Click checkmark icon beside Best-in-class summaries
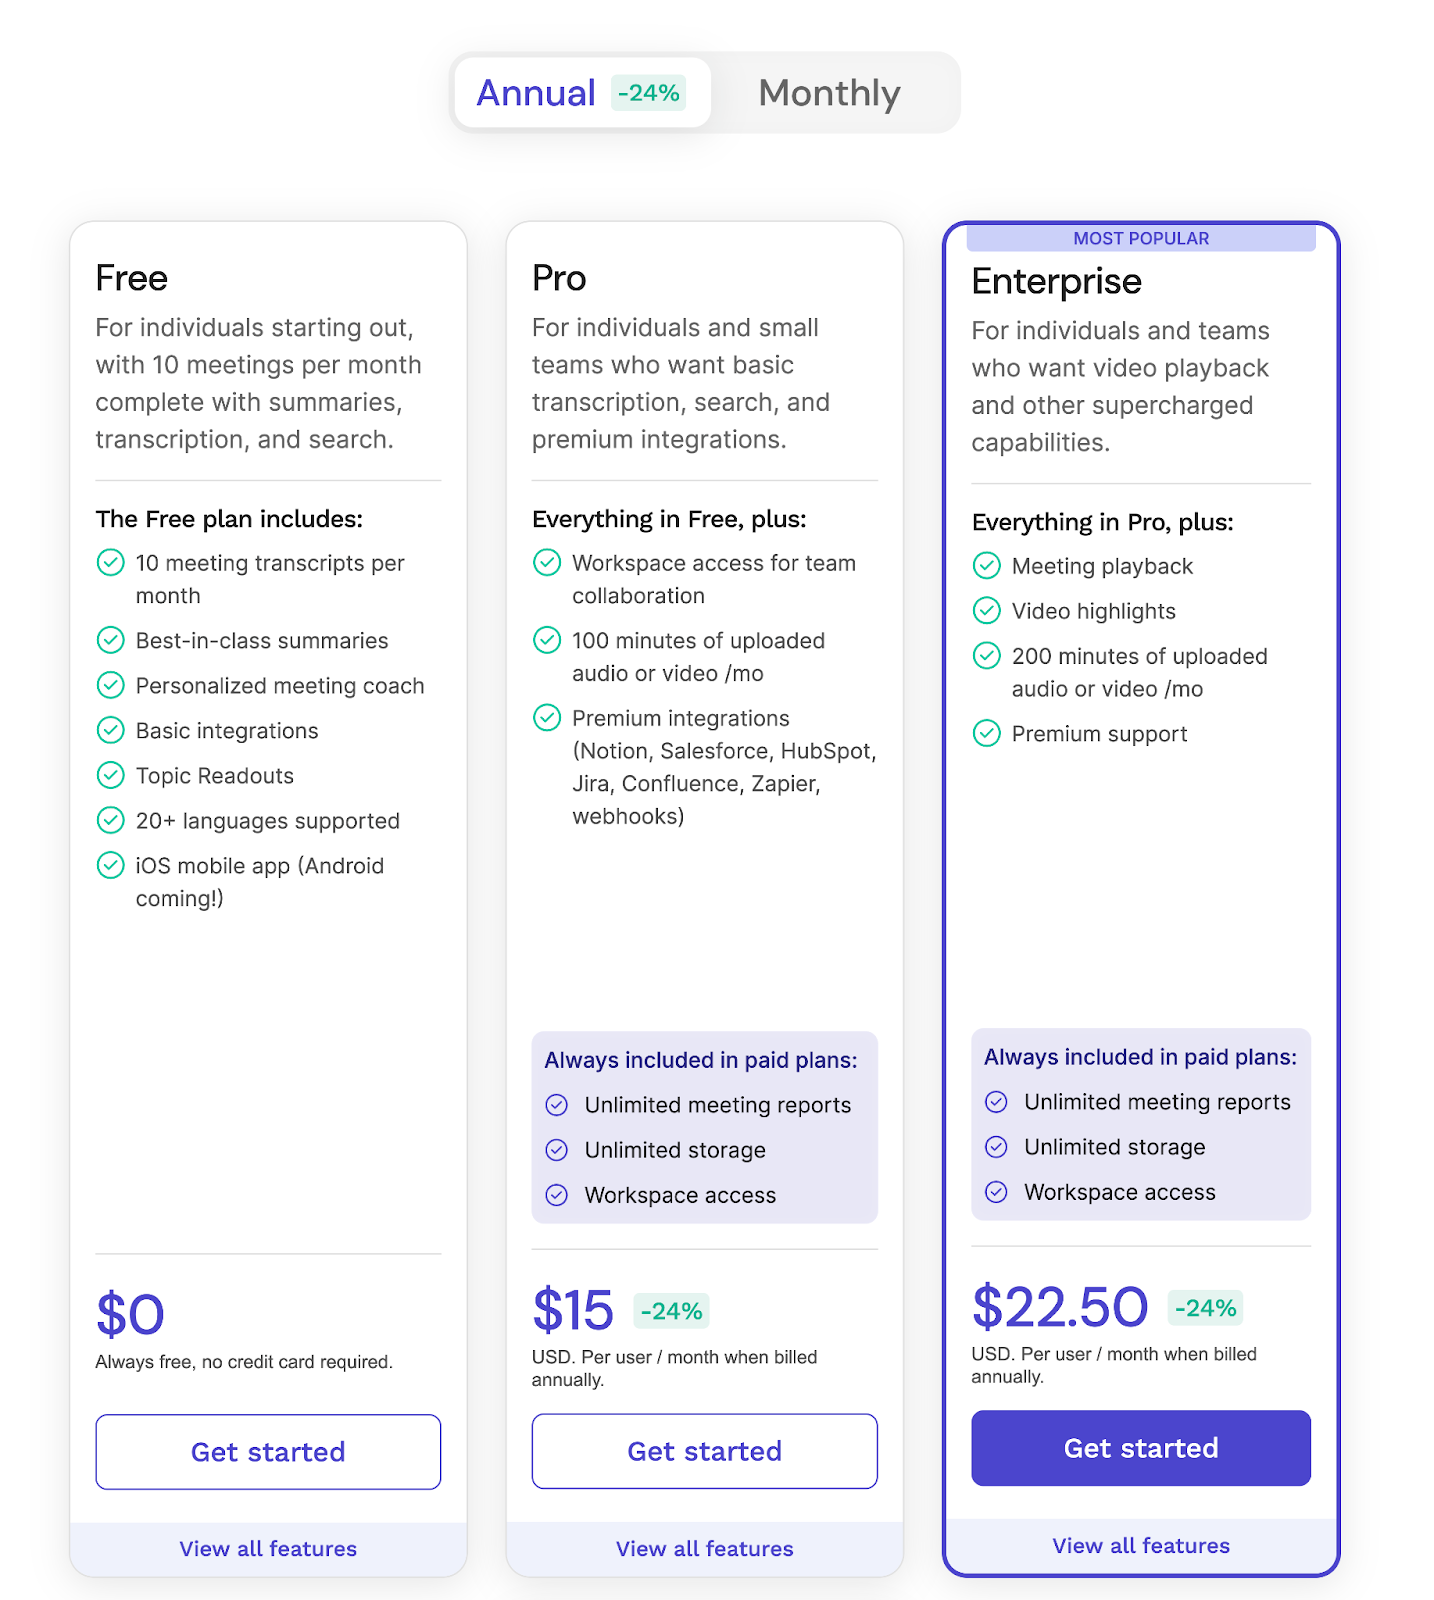The height and width of the screenshot is (1600, 1434). (110, 640)
